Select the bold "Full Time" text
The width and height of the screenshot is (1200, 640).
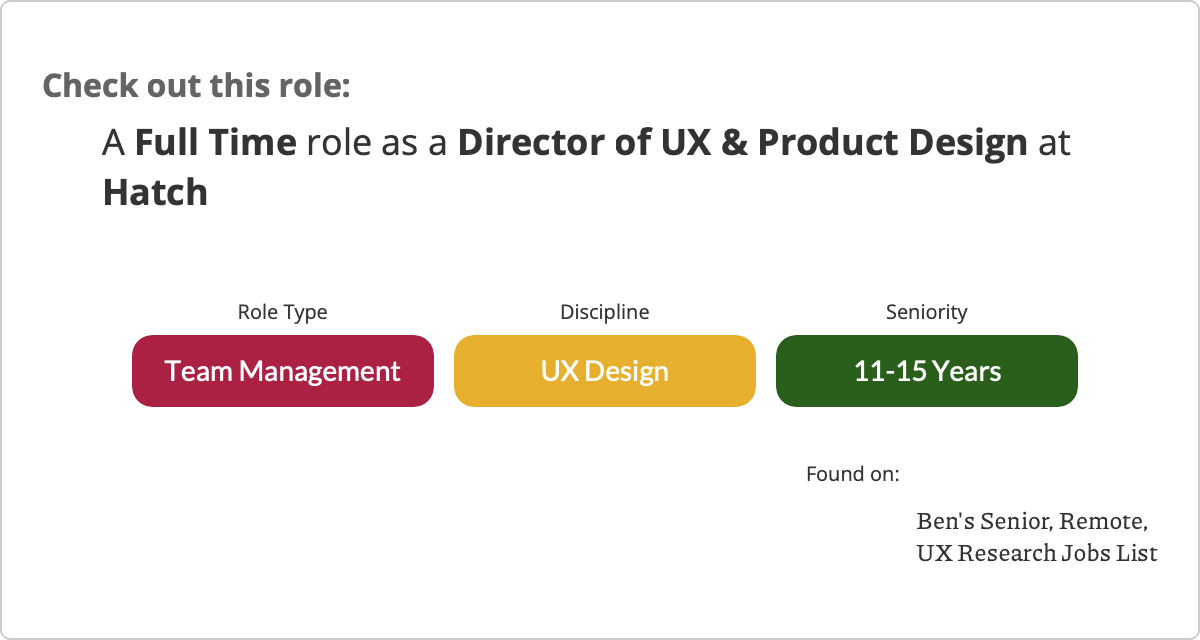[x=215, y=143]
